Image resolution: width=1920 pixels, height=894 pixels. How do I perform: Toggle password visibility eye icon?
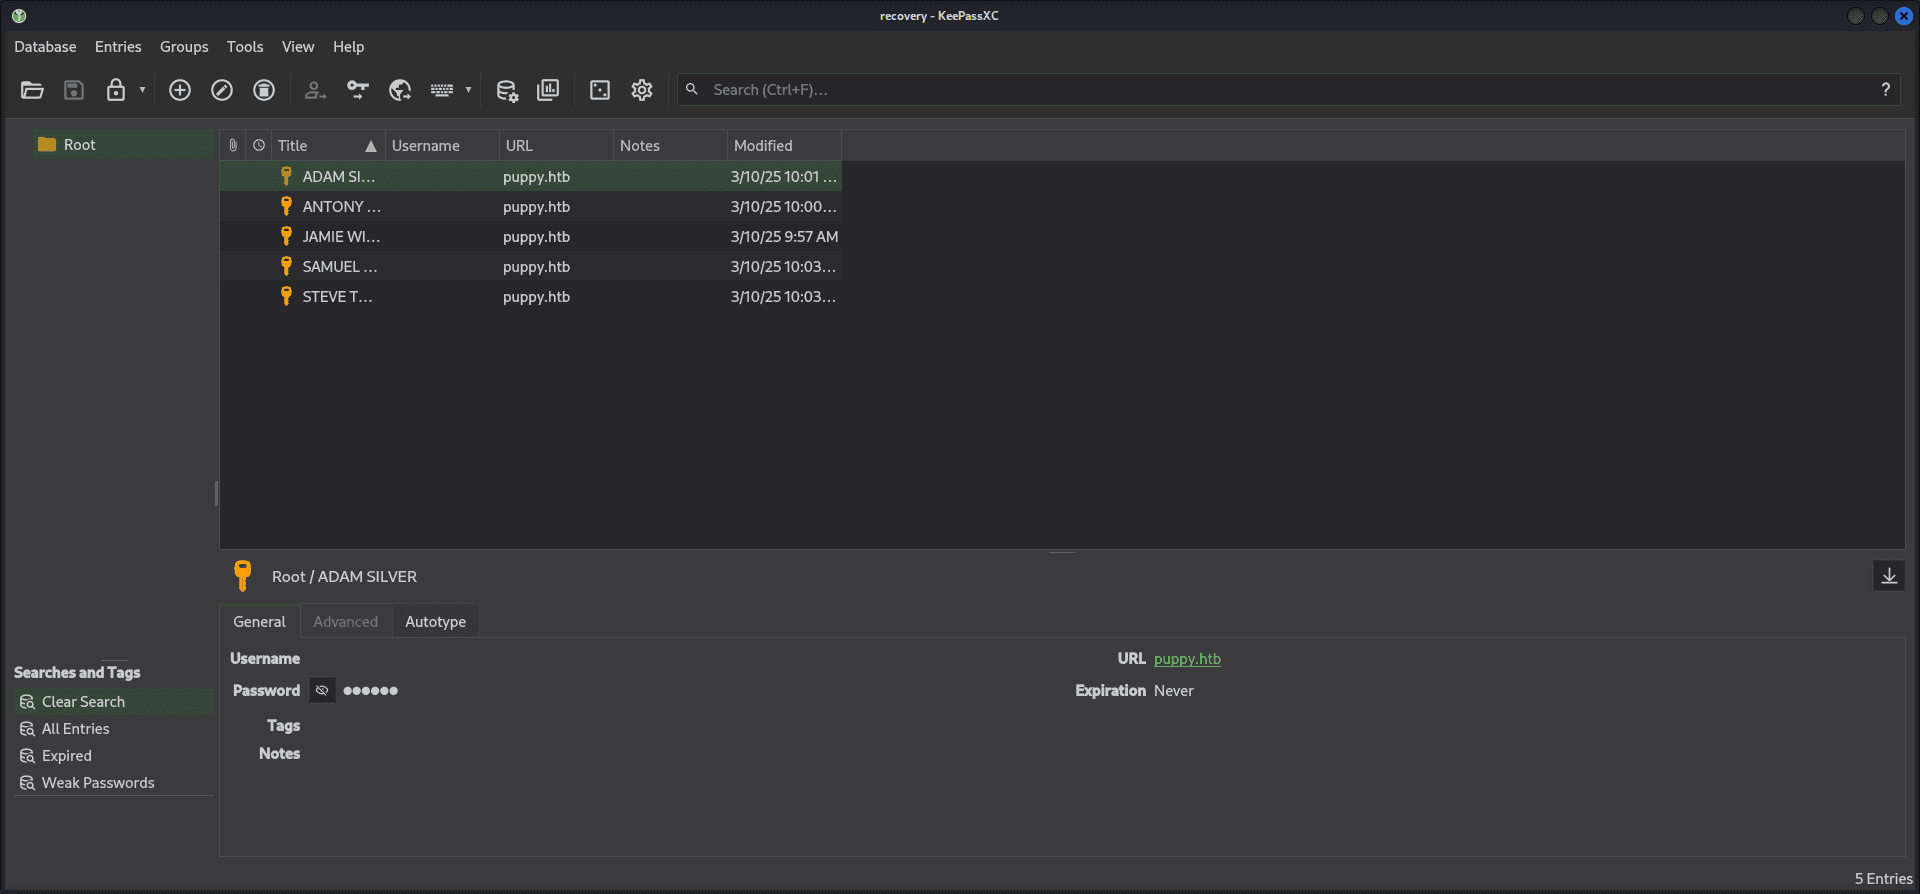click(x=322, y=690)
